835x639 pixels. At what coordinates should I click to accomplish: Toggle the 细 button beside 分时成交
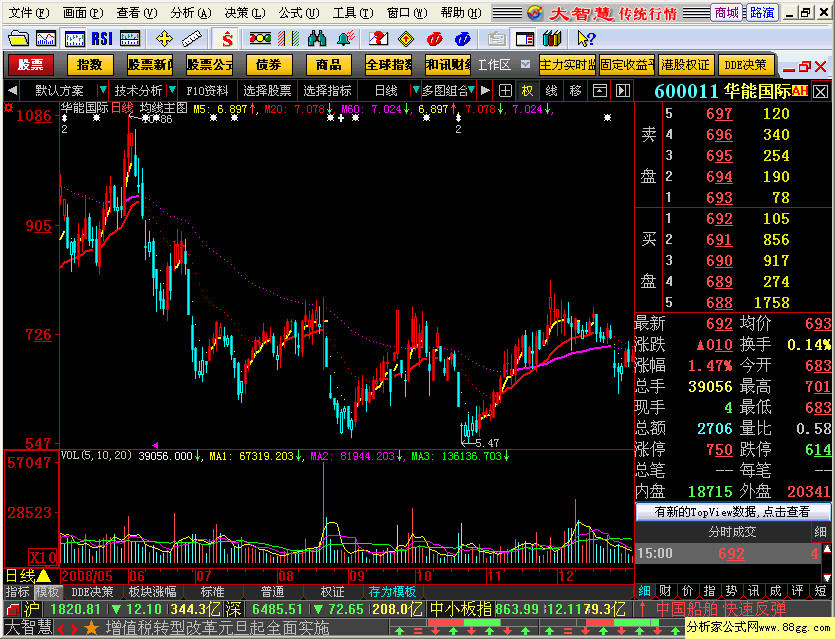(x=820, y=531)
